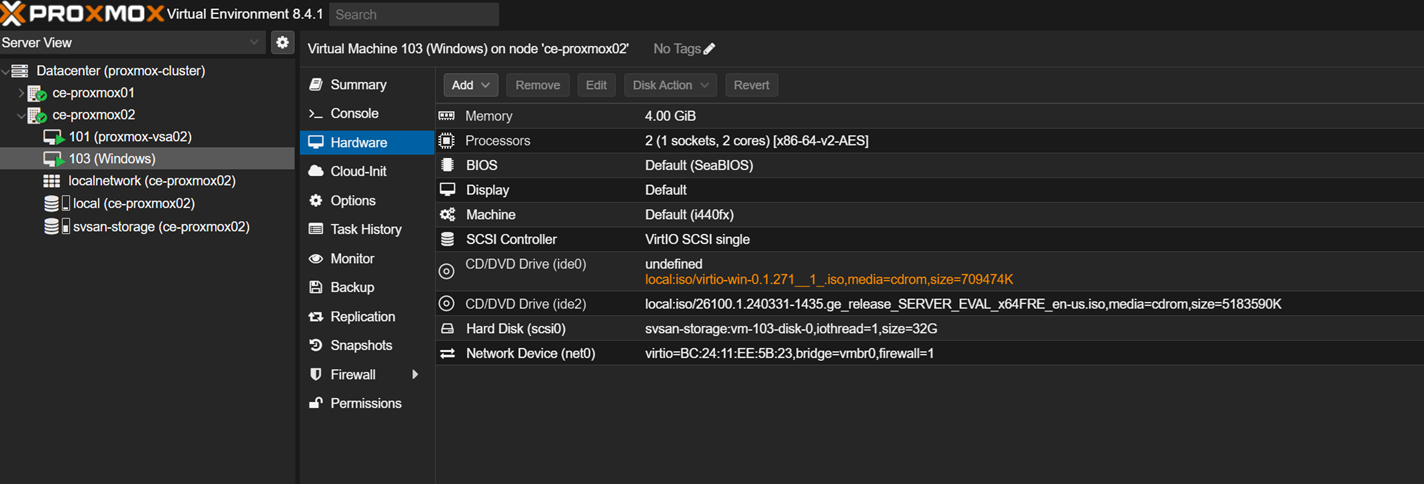
Task: Select the 101 (proxmox-vsa02) tree item
Action: point(130,137)
